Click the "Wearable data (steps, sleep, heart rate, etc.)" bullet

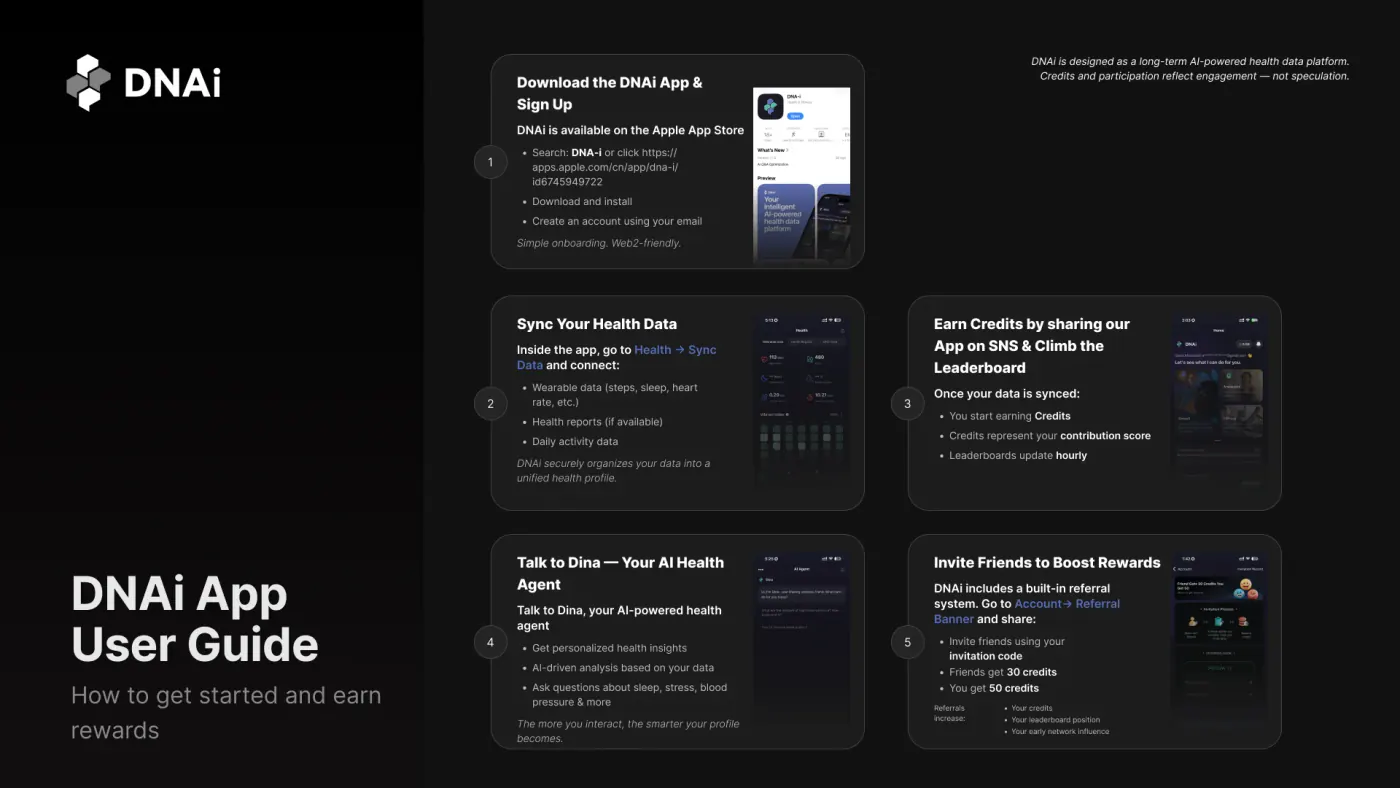[x=615, y=395]
